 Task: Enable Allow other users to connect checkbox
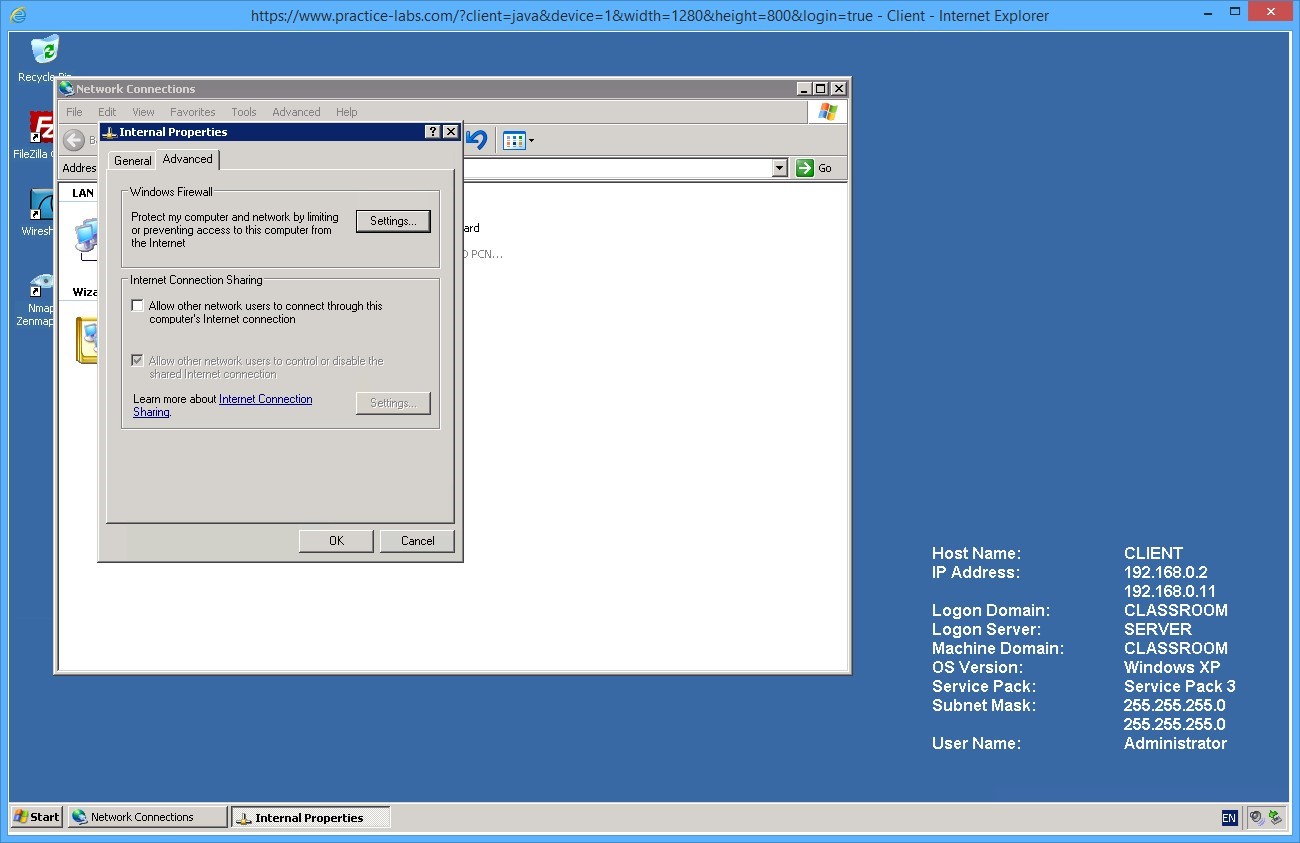(138, 306)
